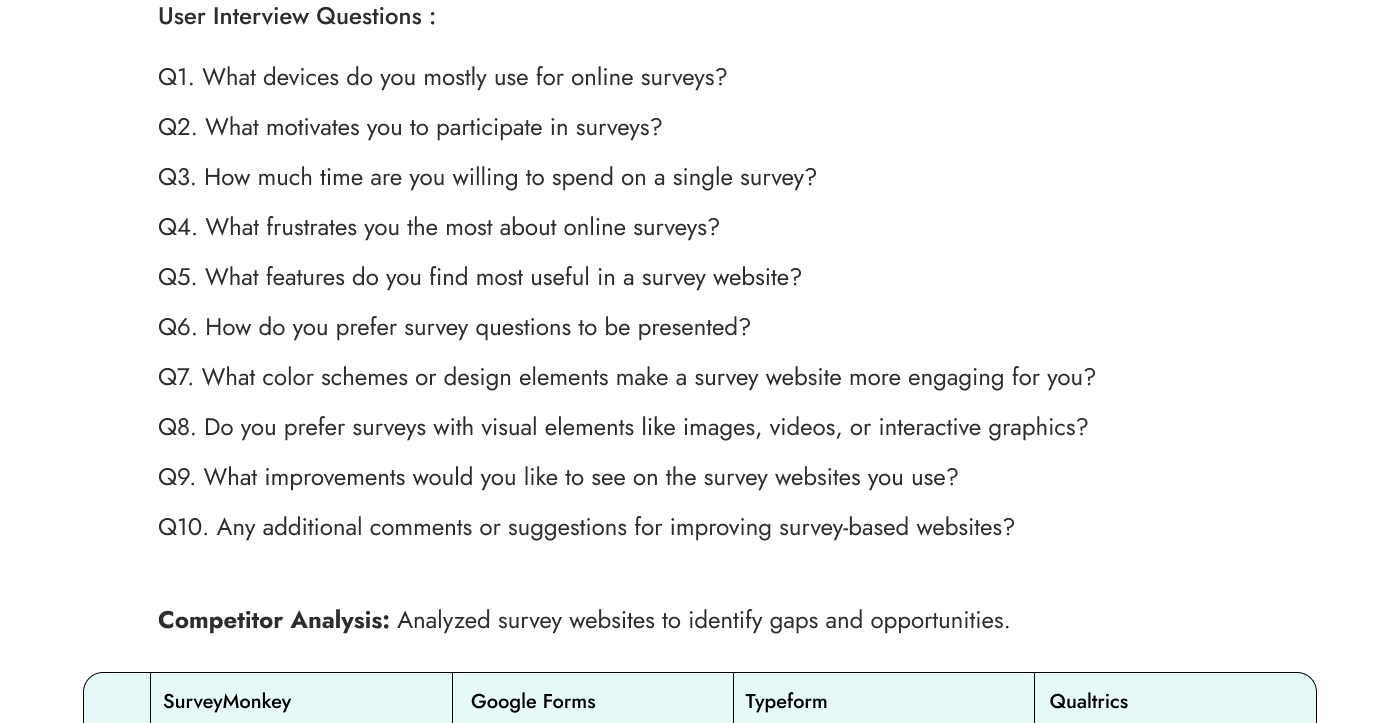This screenshot has width=1400, height=723.
Task: Click the Q7 color schemes question
Action: [x=626, y=378]
